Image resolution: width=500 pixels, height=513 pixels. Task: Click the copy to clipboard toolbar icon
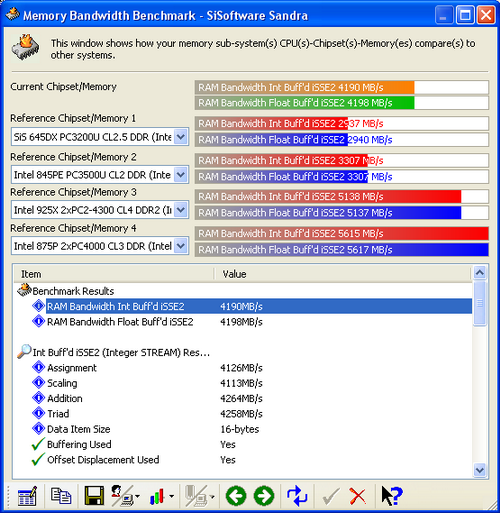coord(61,496)
